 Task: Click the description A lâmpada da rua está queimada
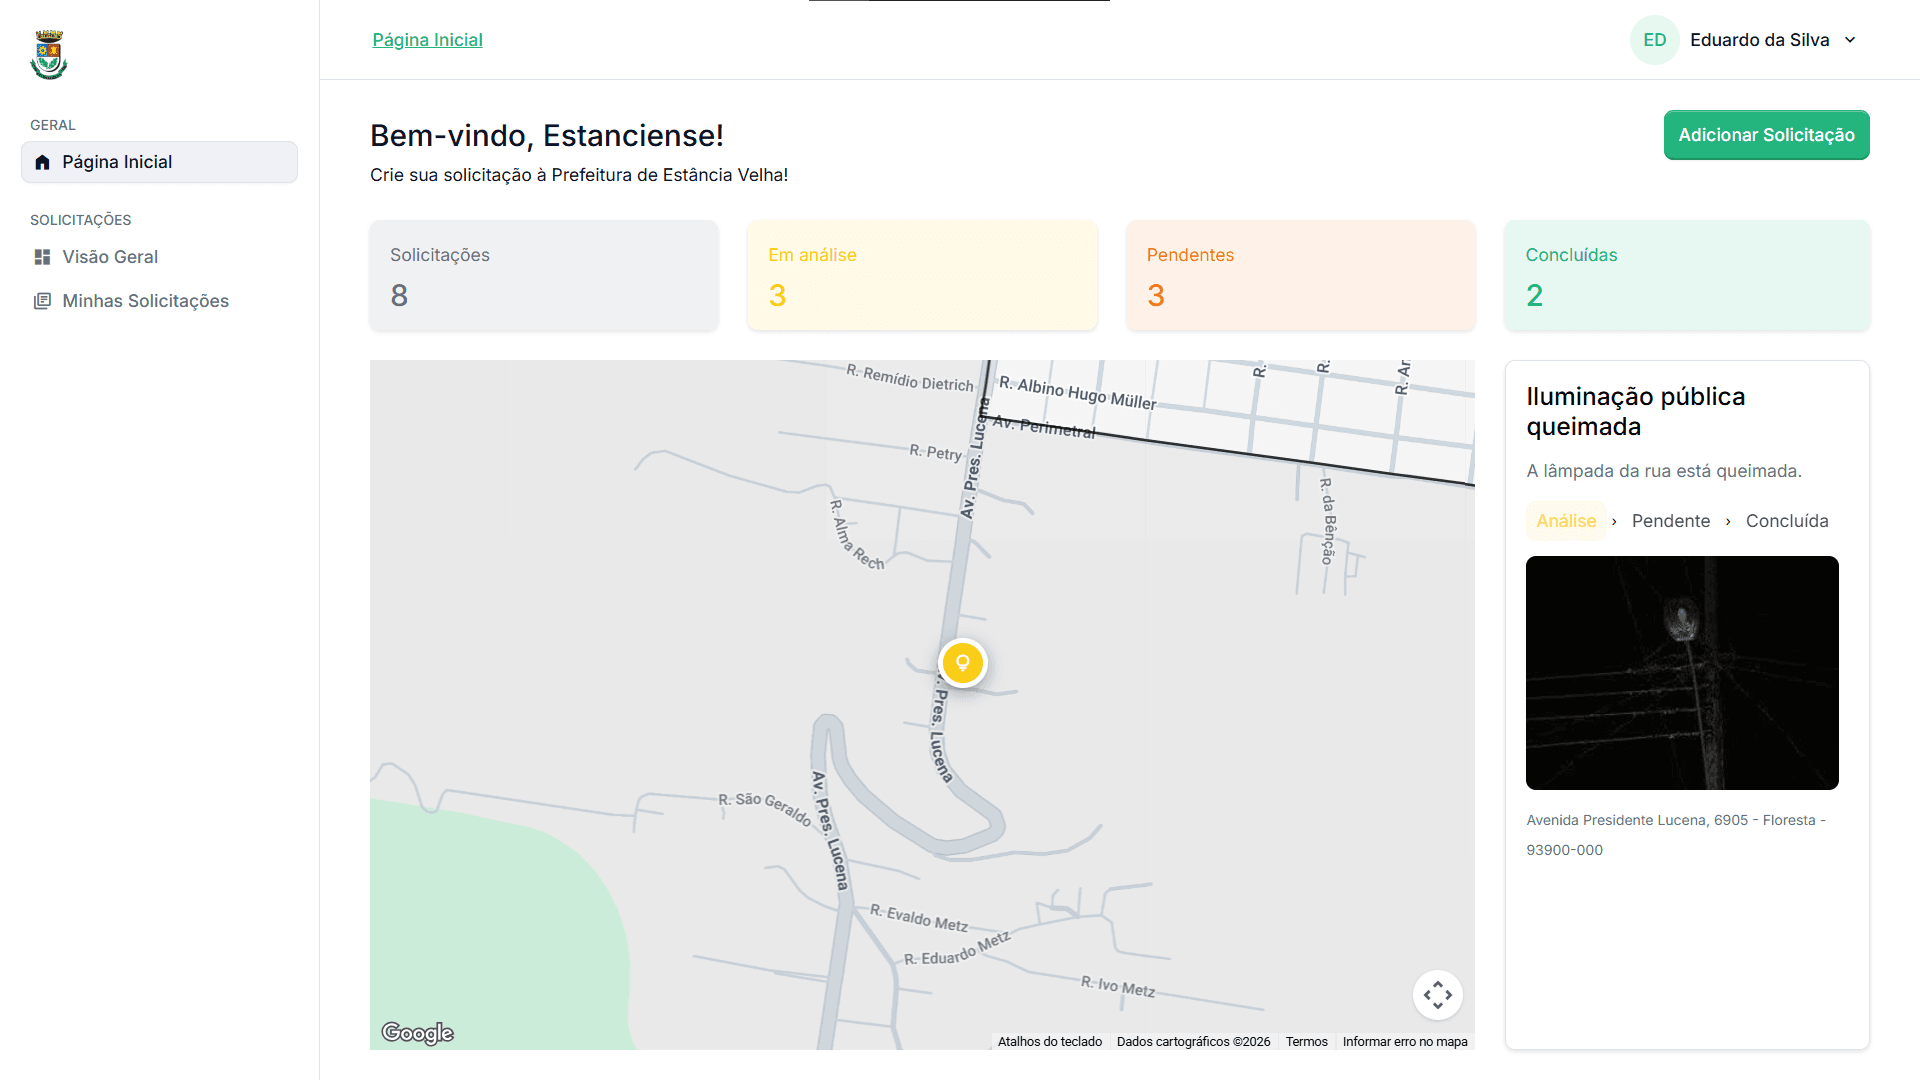tap(1664, 471)
